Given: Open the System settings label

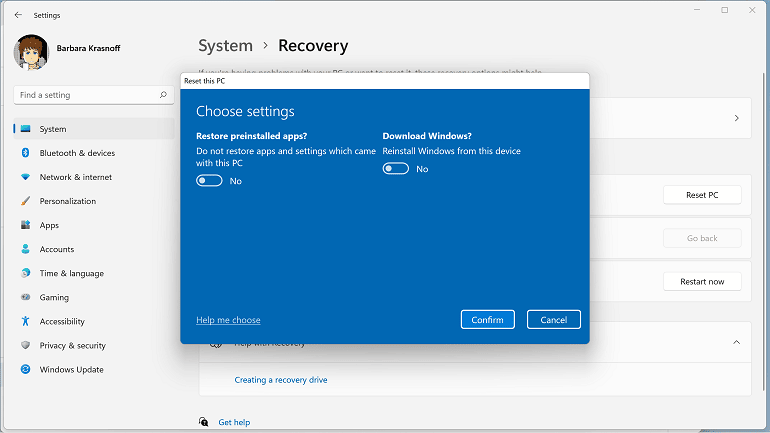Looking at the screenshot, I should click(53, 129).
